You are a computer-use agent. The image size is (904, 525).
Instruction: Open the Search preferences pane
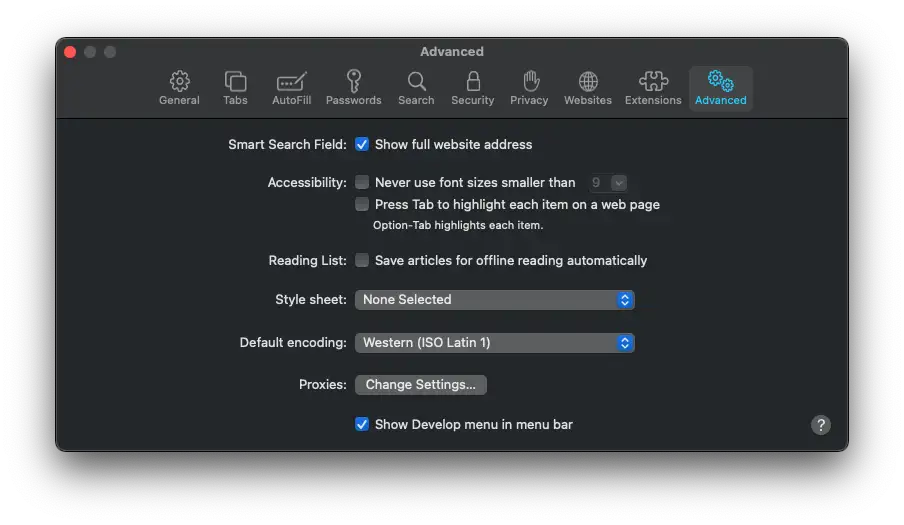coord(416,88)
